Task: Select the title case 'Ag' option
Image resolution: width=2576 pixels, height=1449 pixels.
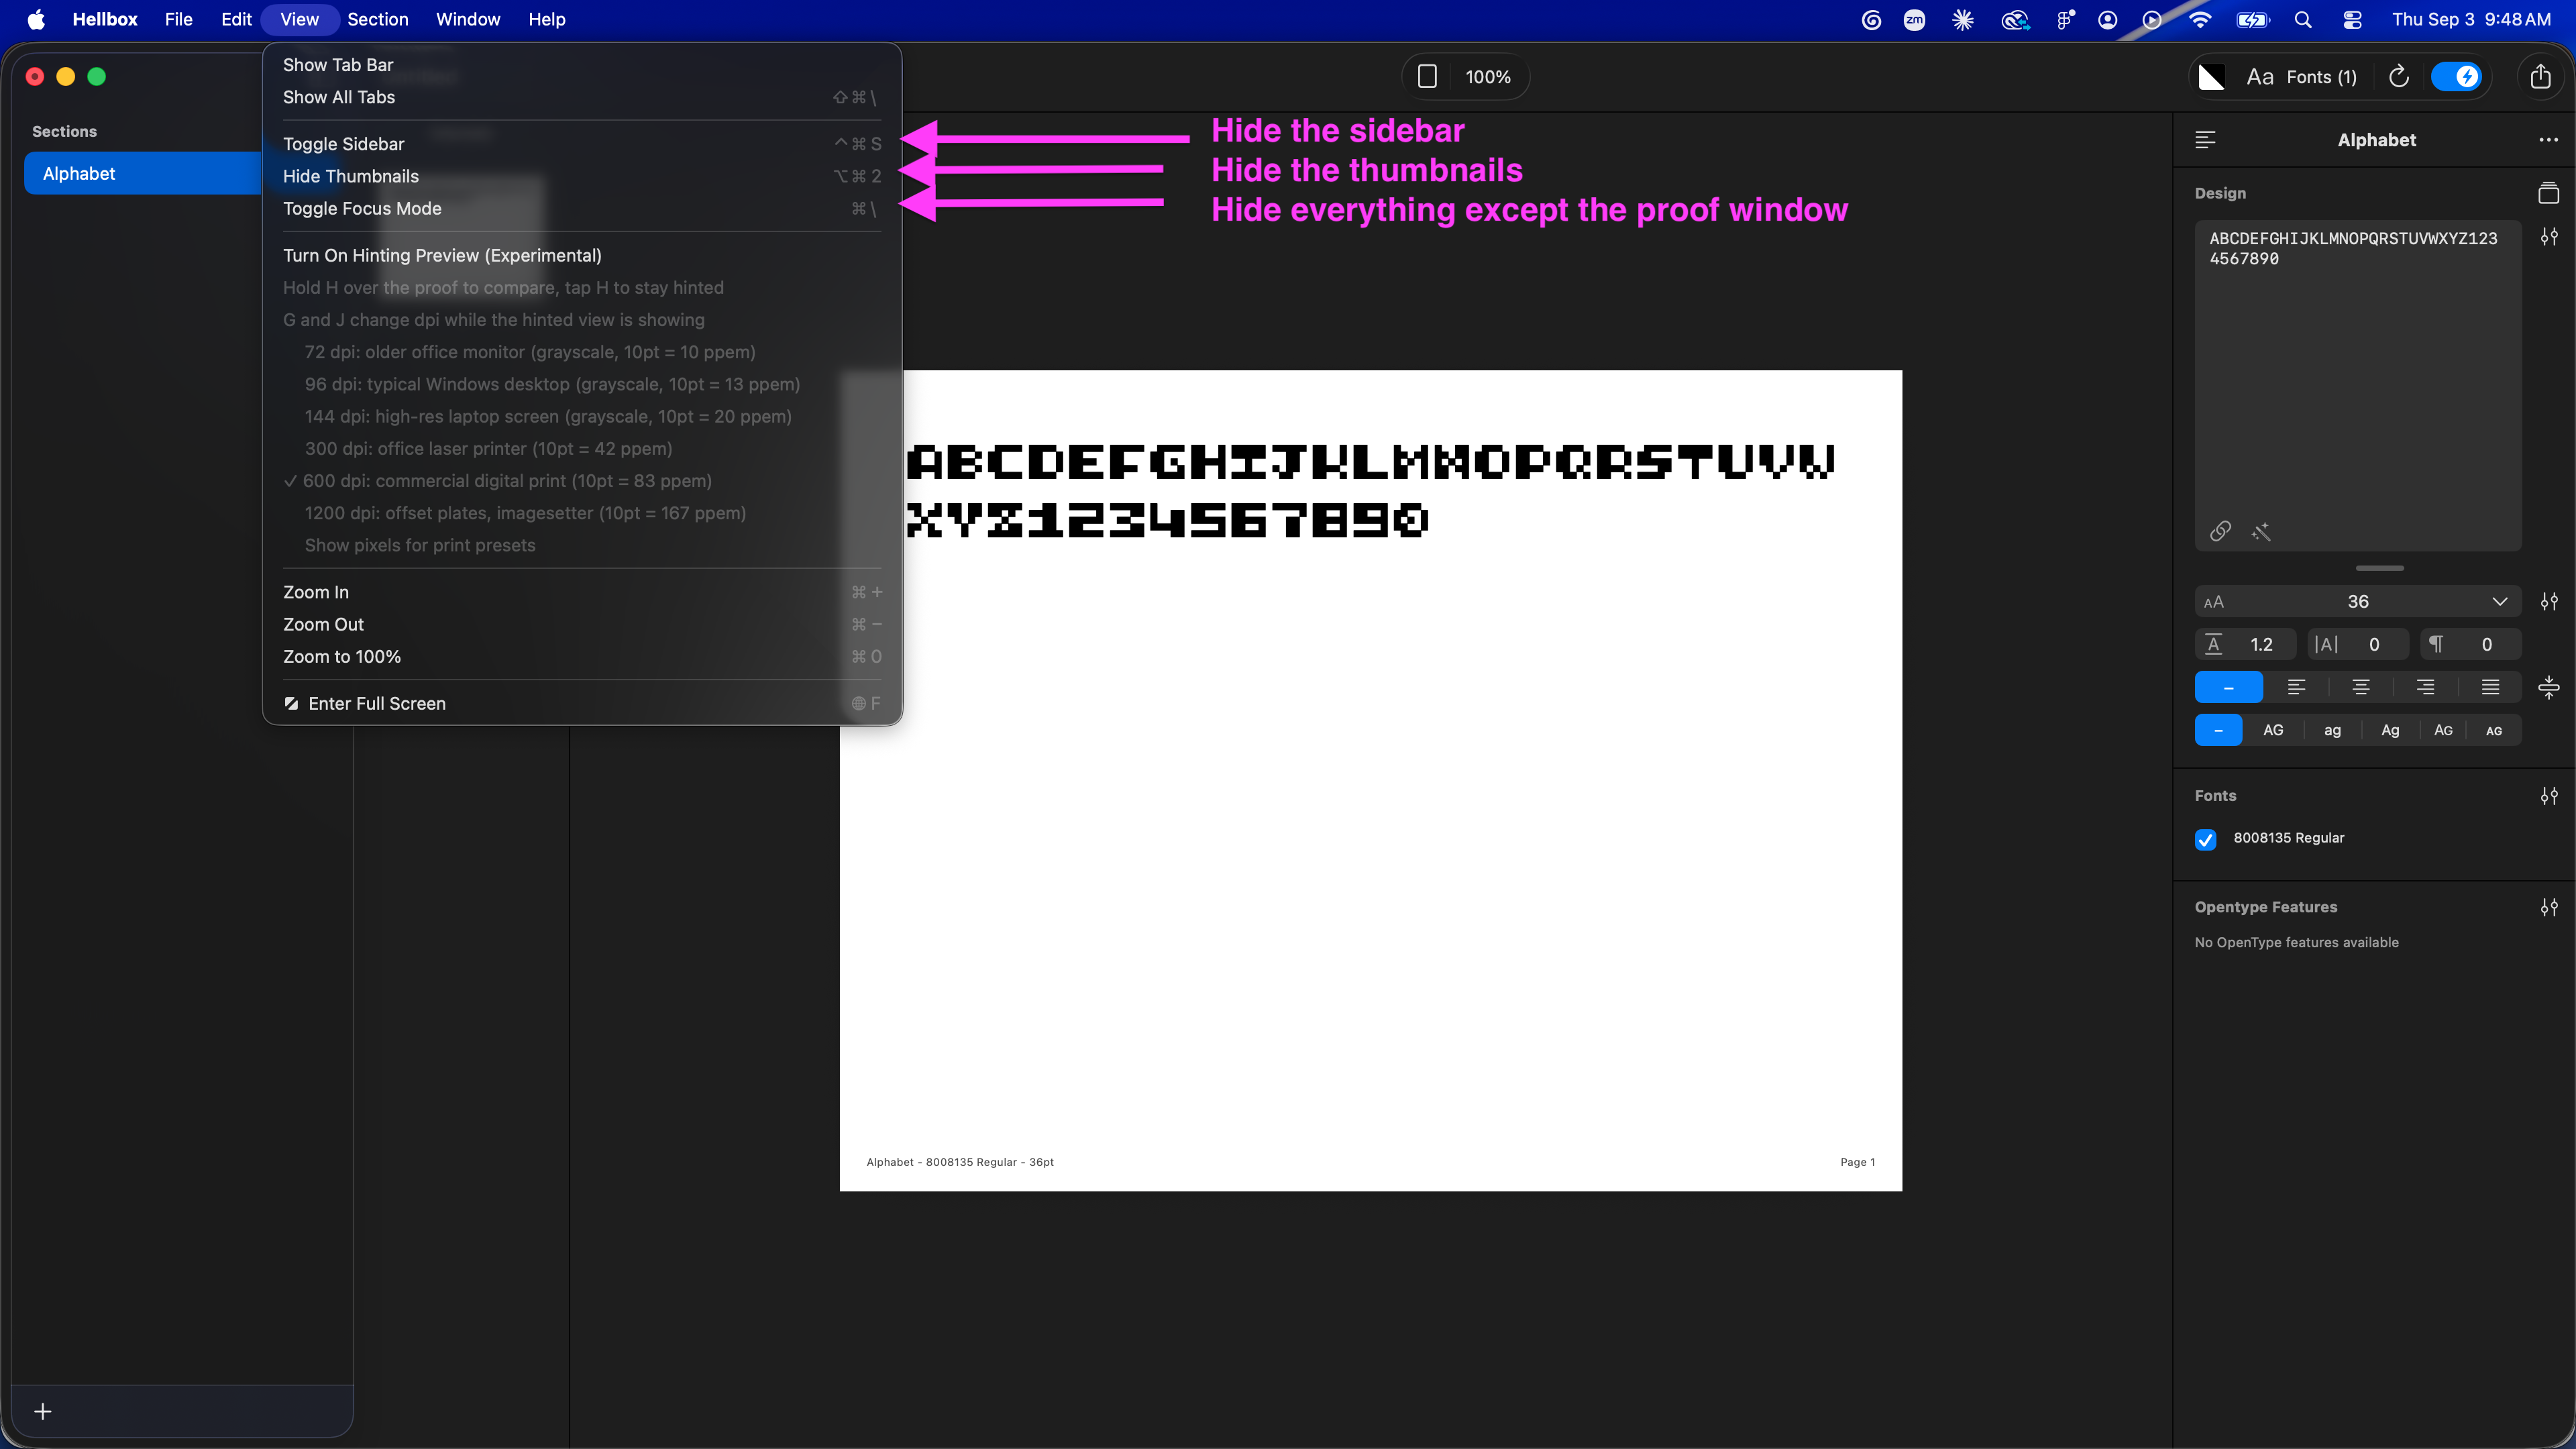Action: pos(2390,730)
